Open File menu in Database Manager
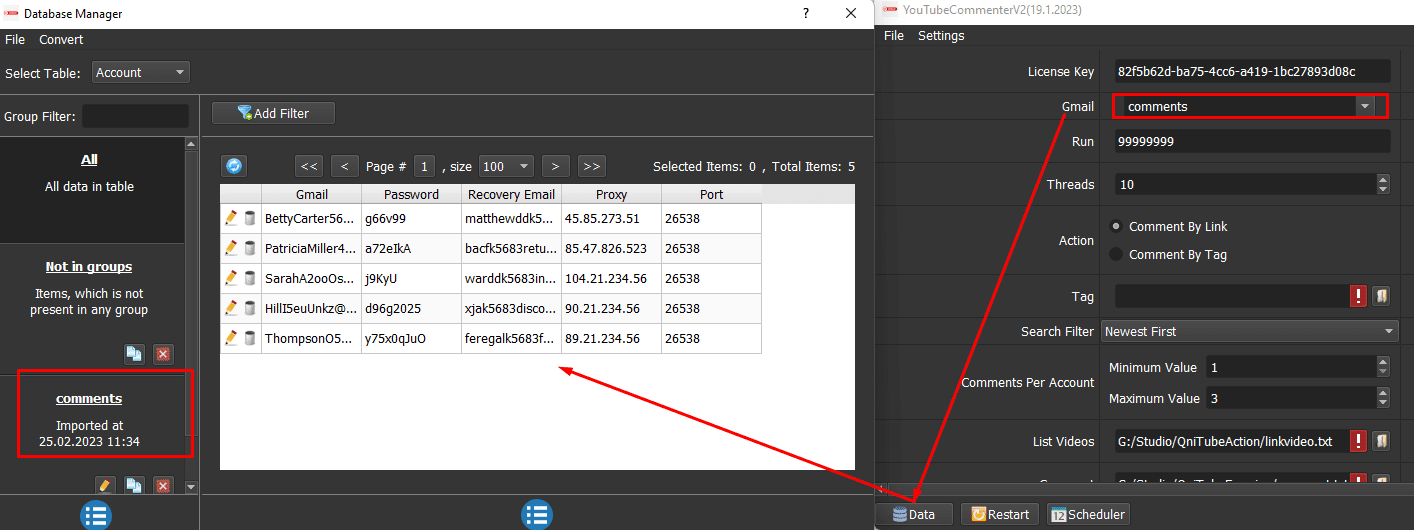Viewport: 1414px width, 530px height. pyautogui.click(x=15, y=39)
